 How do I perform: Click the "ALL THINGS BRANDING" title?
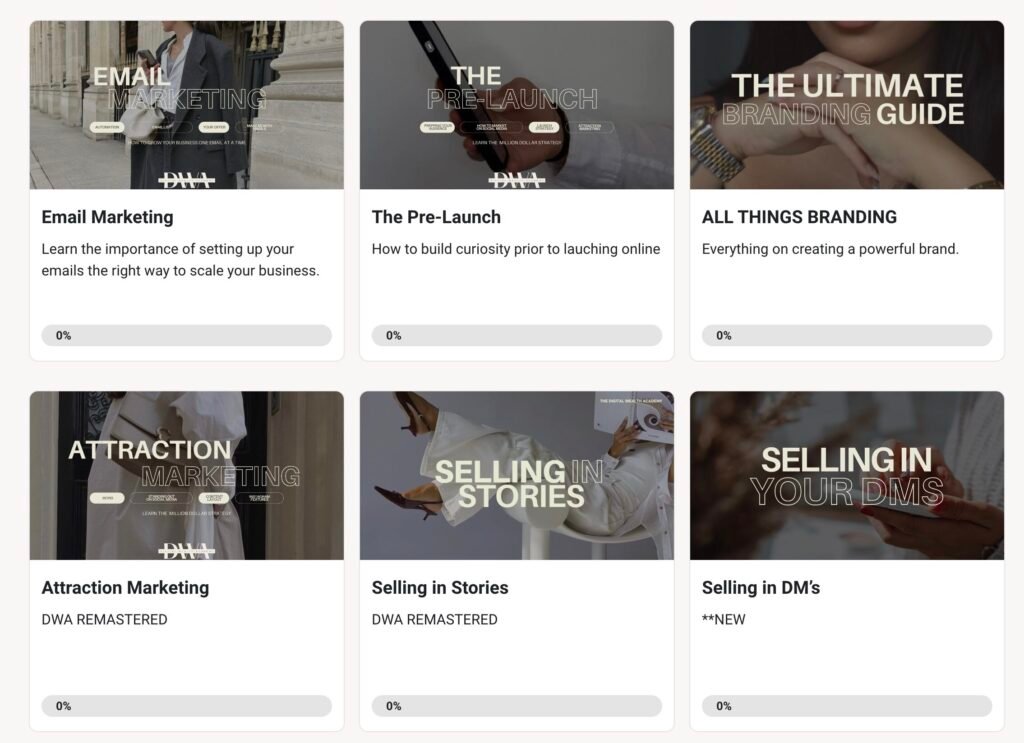point(799,217)
